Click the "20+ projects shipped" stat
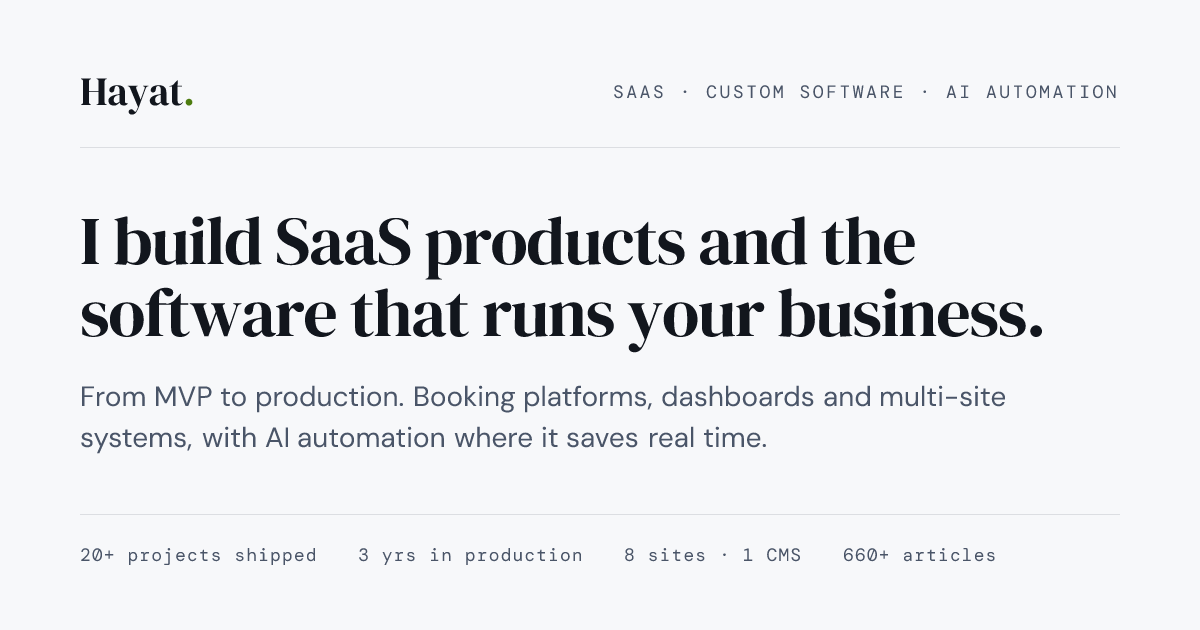The height and width of the screenshot is (630, 1200). pyautogui.click(x=198, y=555)
